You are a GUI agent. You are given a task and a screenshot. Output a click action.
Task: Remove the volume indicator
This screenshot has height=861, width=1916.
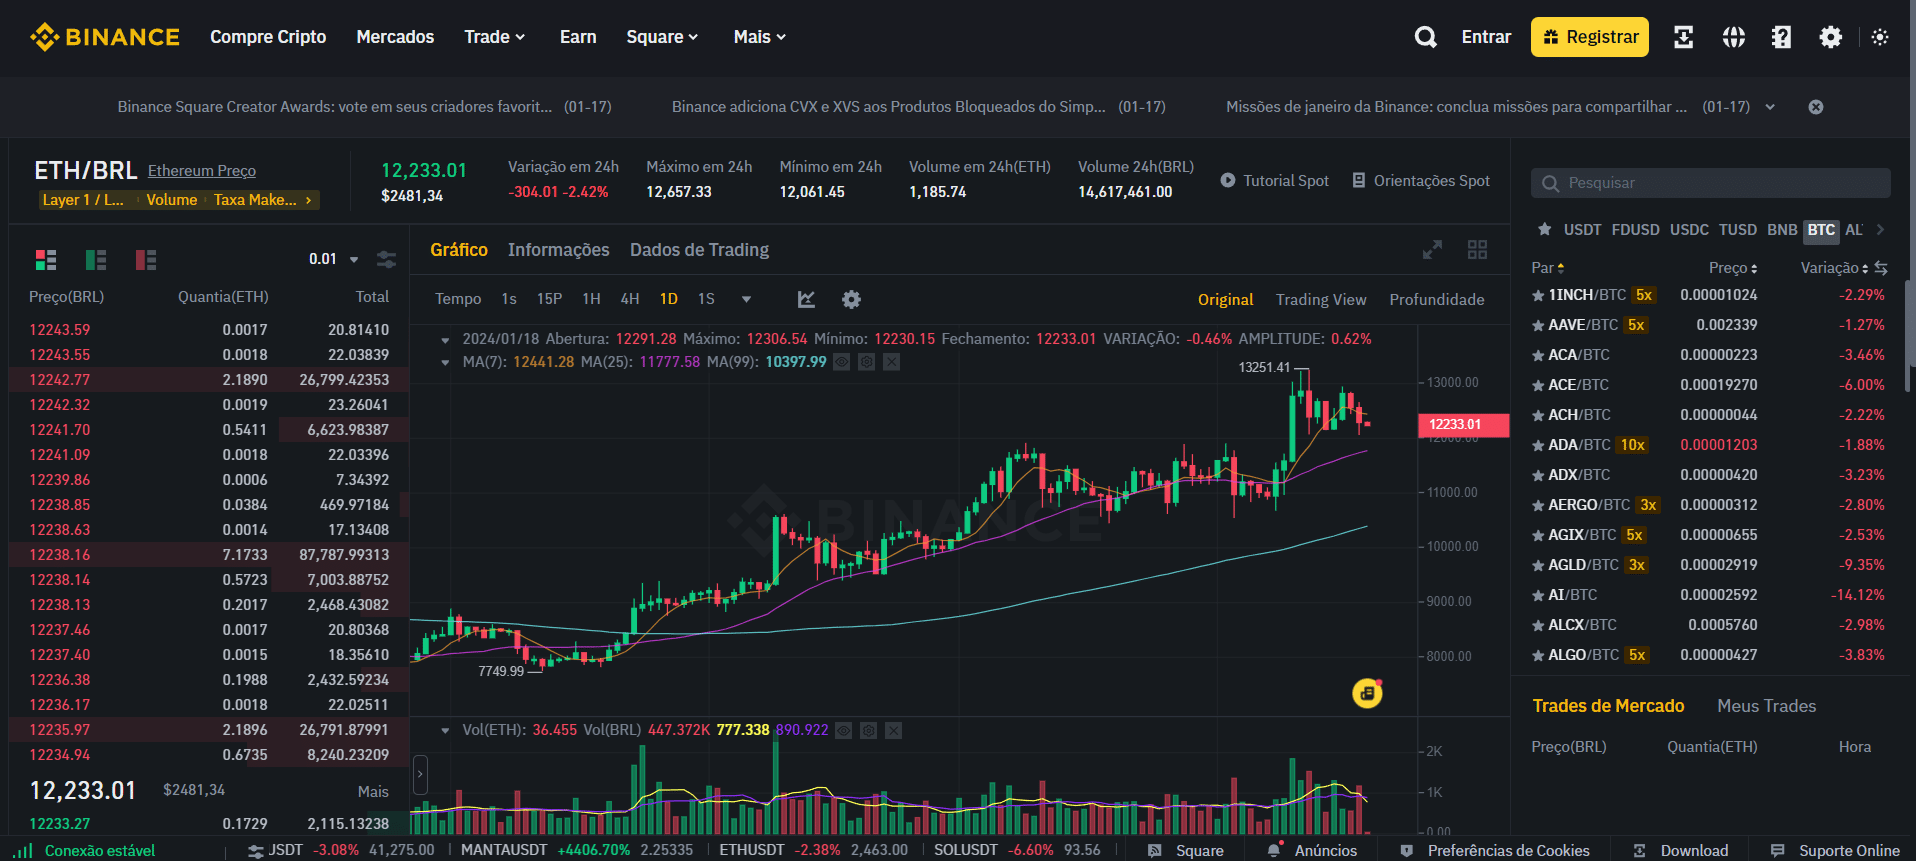tap(894, 731)
